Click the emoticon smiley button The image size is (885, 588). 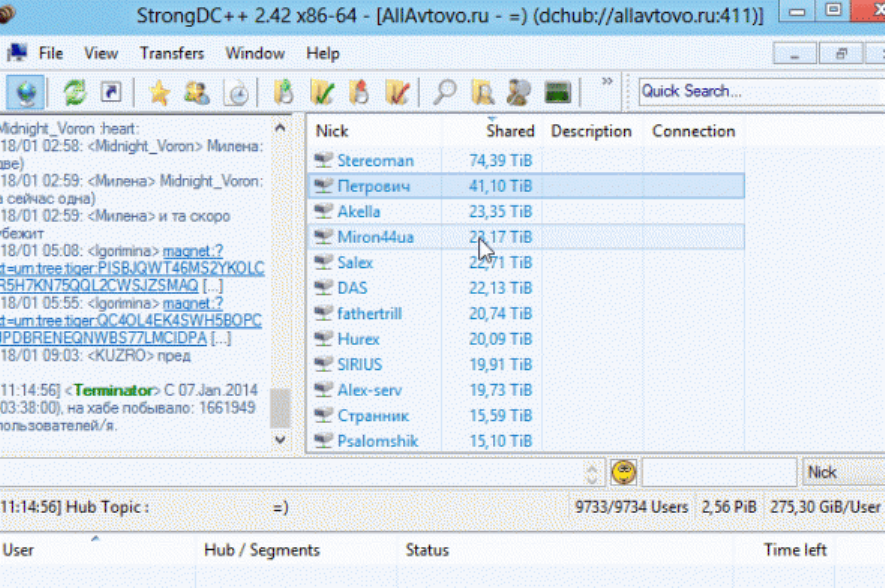[x=624, y=472]
